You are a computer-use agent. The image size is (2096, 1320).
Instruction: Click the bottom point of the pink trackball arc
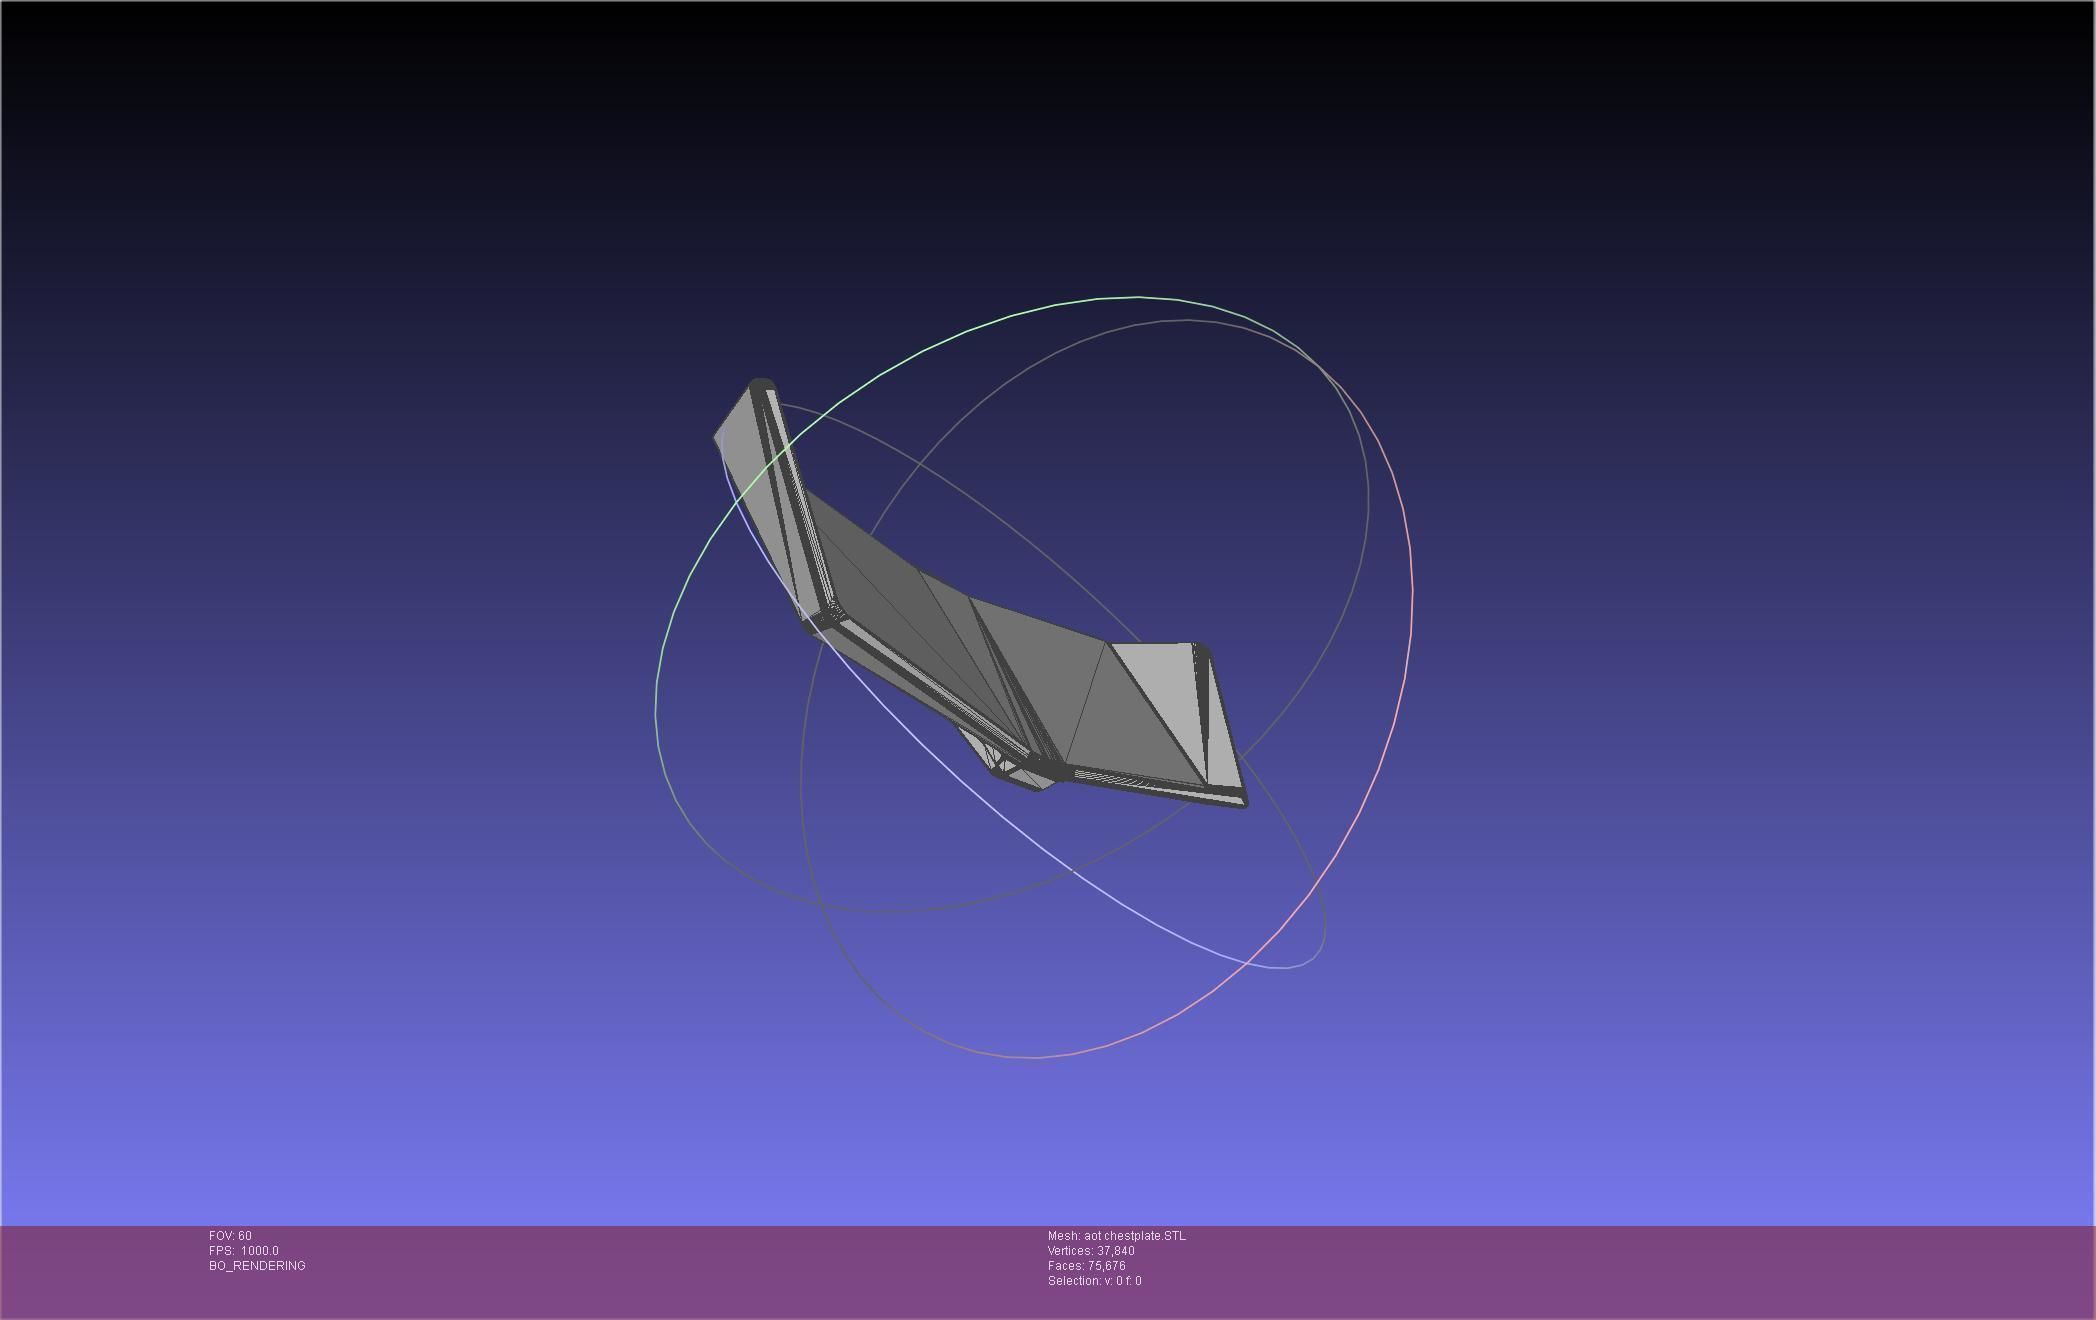(1035, 1057)
